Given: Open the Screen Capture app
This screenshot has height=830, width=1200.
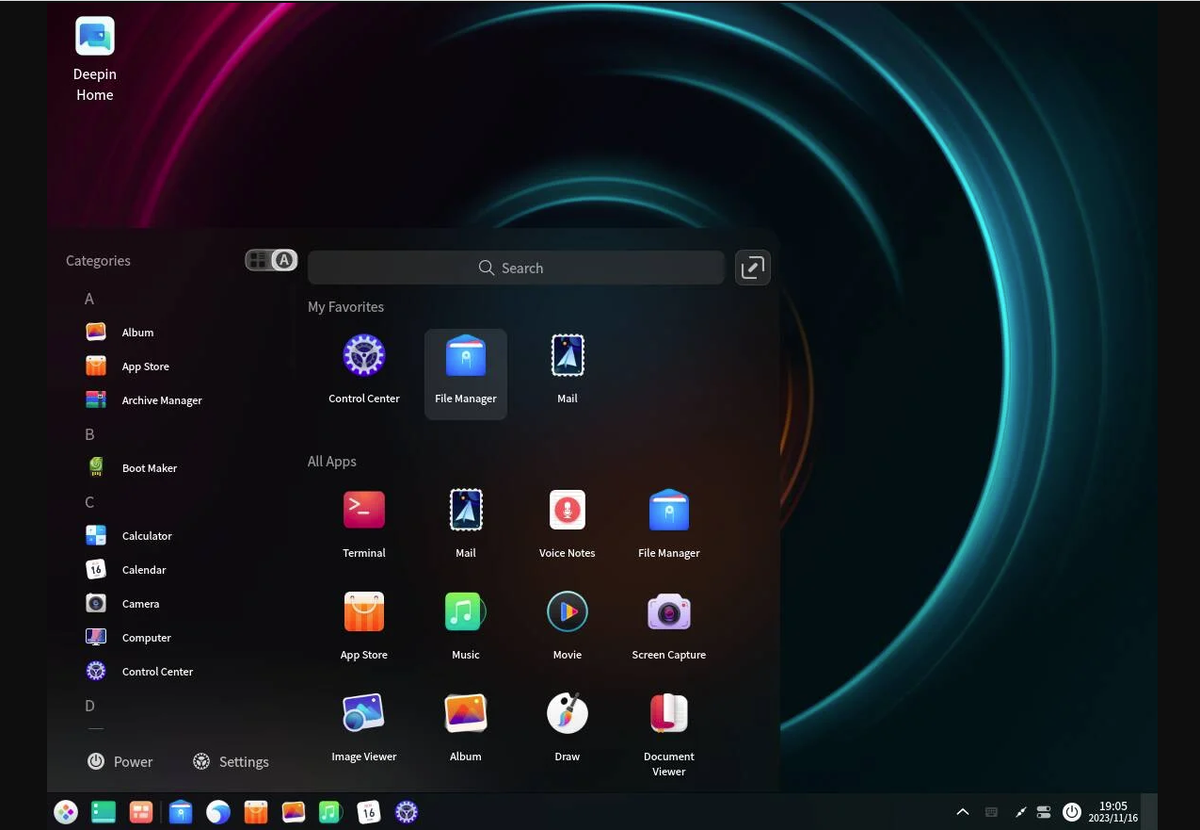Looking at the screenshot, I should point(668,611).
